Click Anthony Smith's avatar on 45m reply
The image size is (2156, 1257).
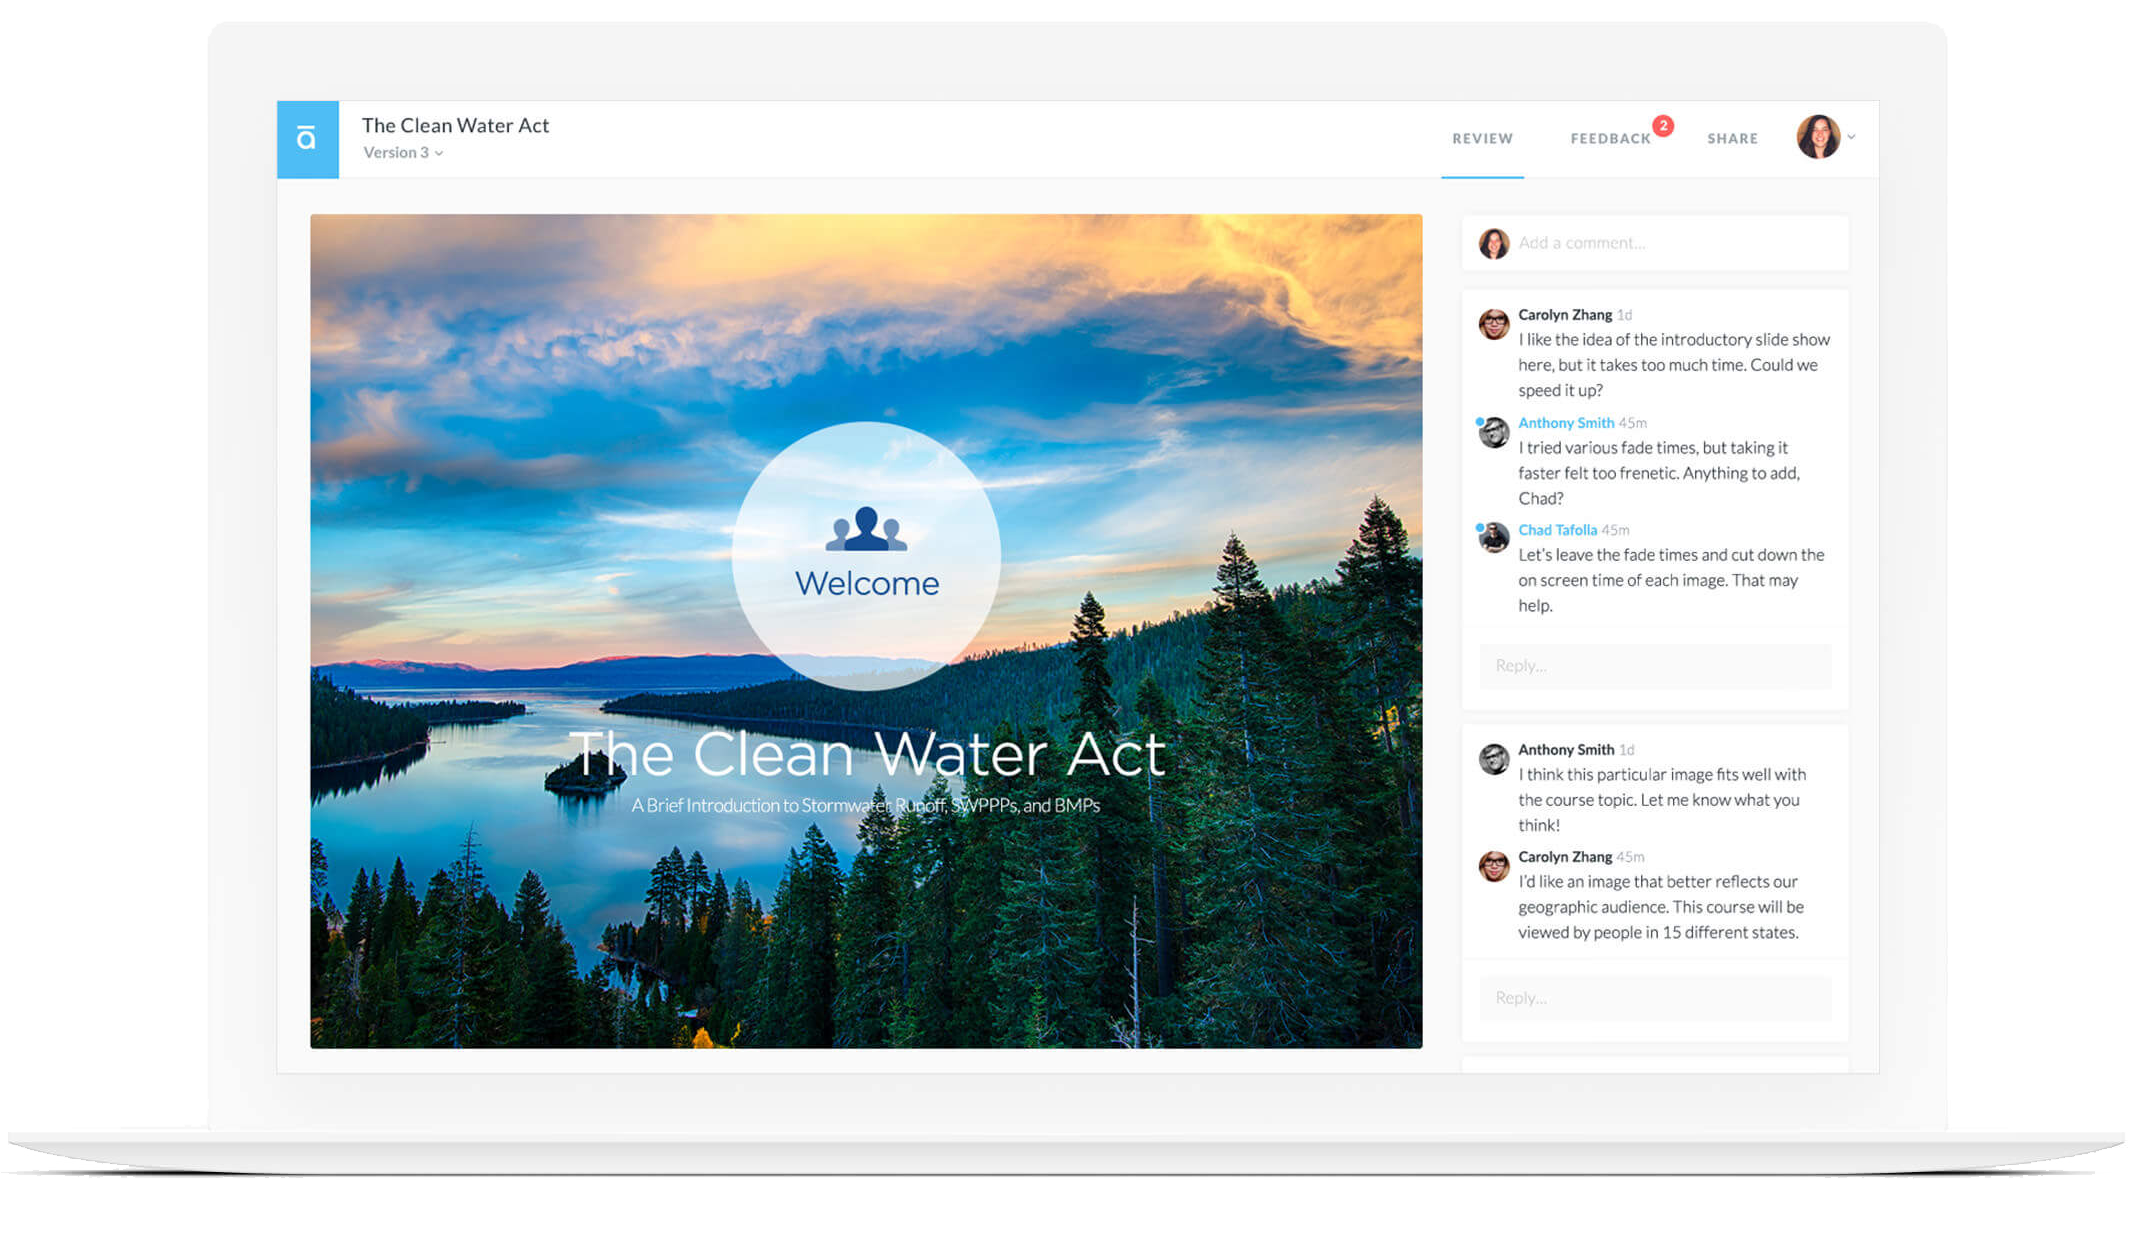tap(1493, 432)
